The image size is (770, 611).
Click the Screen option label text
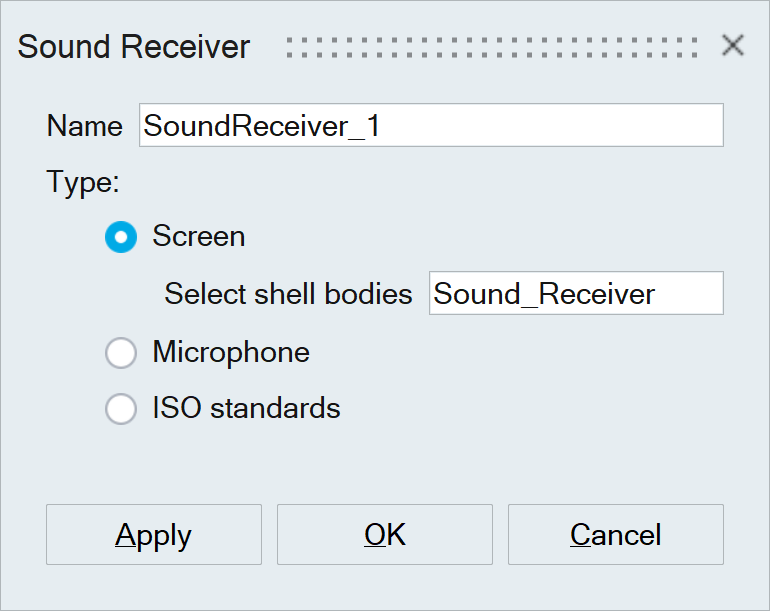click(x=198, y=237)
